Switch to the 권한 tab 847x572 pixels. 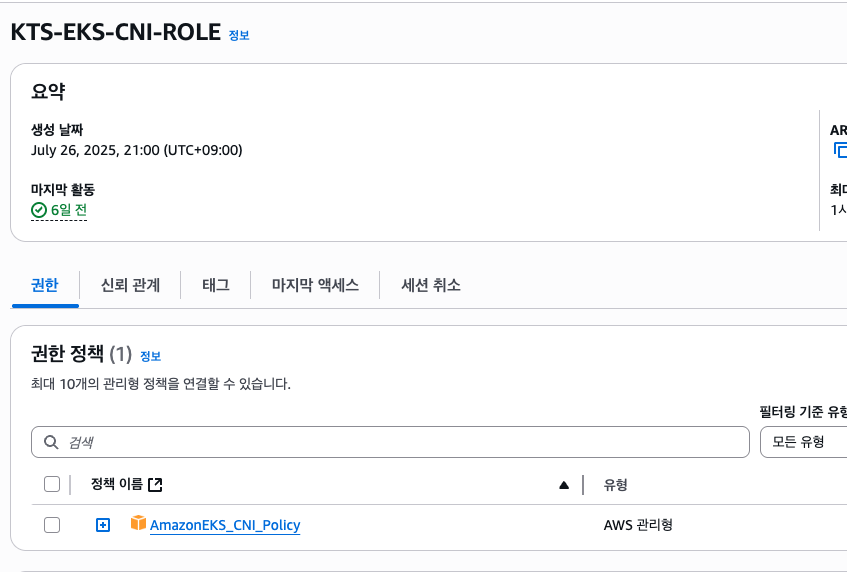[45, 285]
